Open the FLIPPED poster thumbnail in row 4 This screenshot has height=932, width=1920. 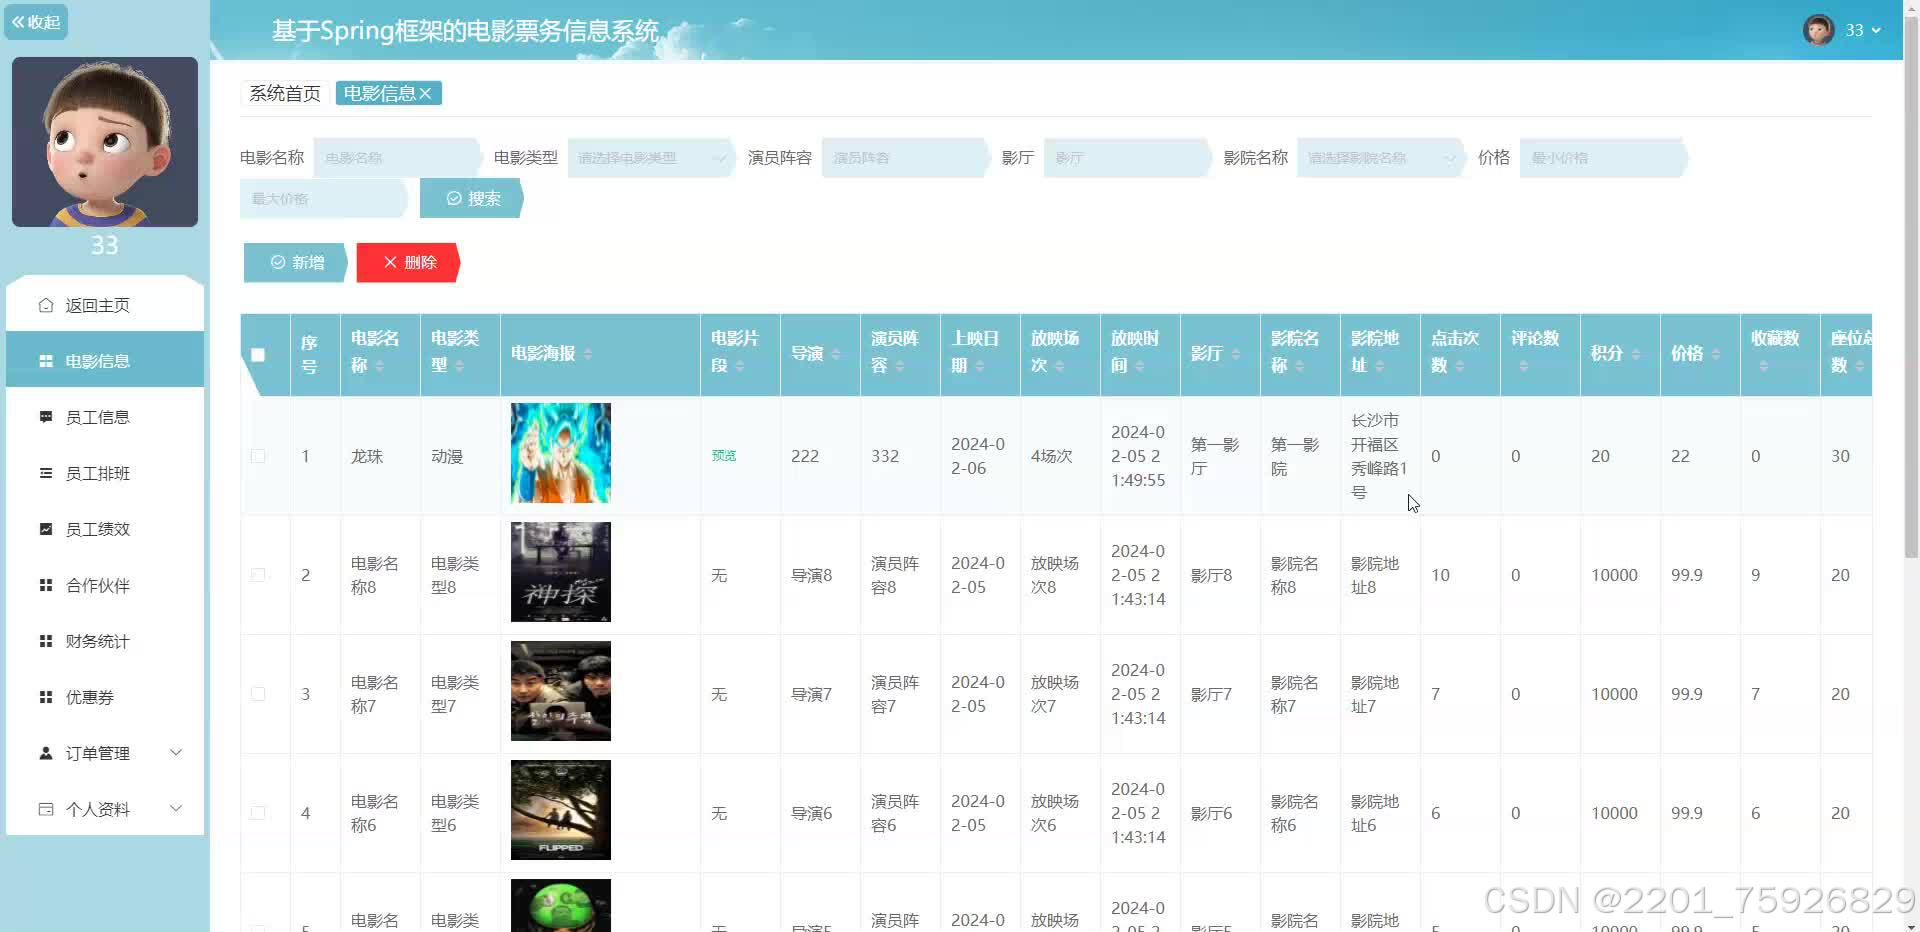point(561,810)
